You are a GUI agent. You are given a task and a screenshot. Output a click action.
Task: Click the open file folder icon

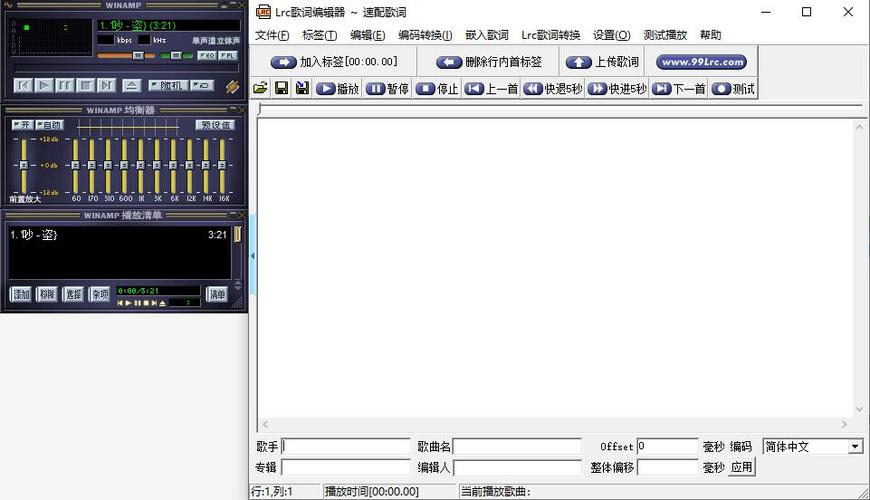[x=260, y=88]
